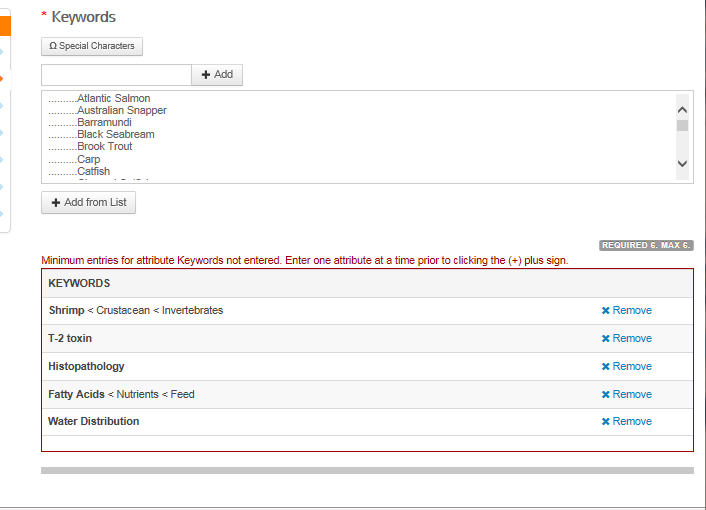
Task: Remove the T-2 toxin keyword
Action: tap(627, 339)
